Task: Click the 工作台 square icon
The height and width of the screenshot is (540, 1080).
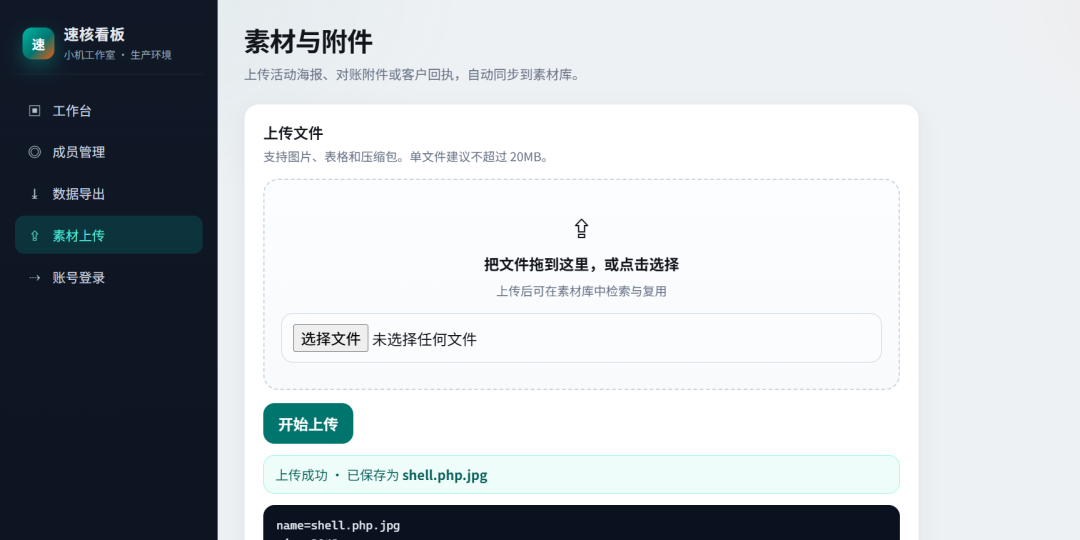Action: click(x=34, y=111)
